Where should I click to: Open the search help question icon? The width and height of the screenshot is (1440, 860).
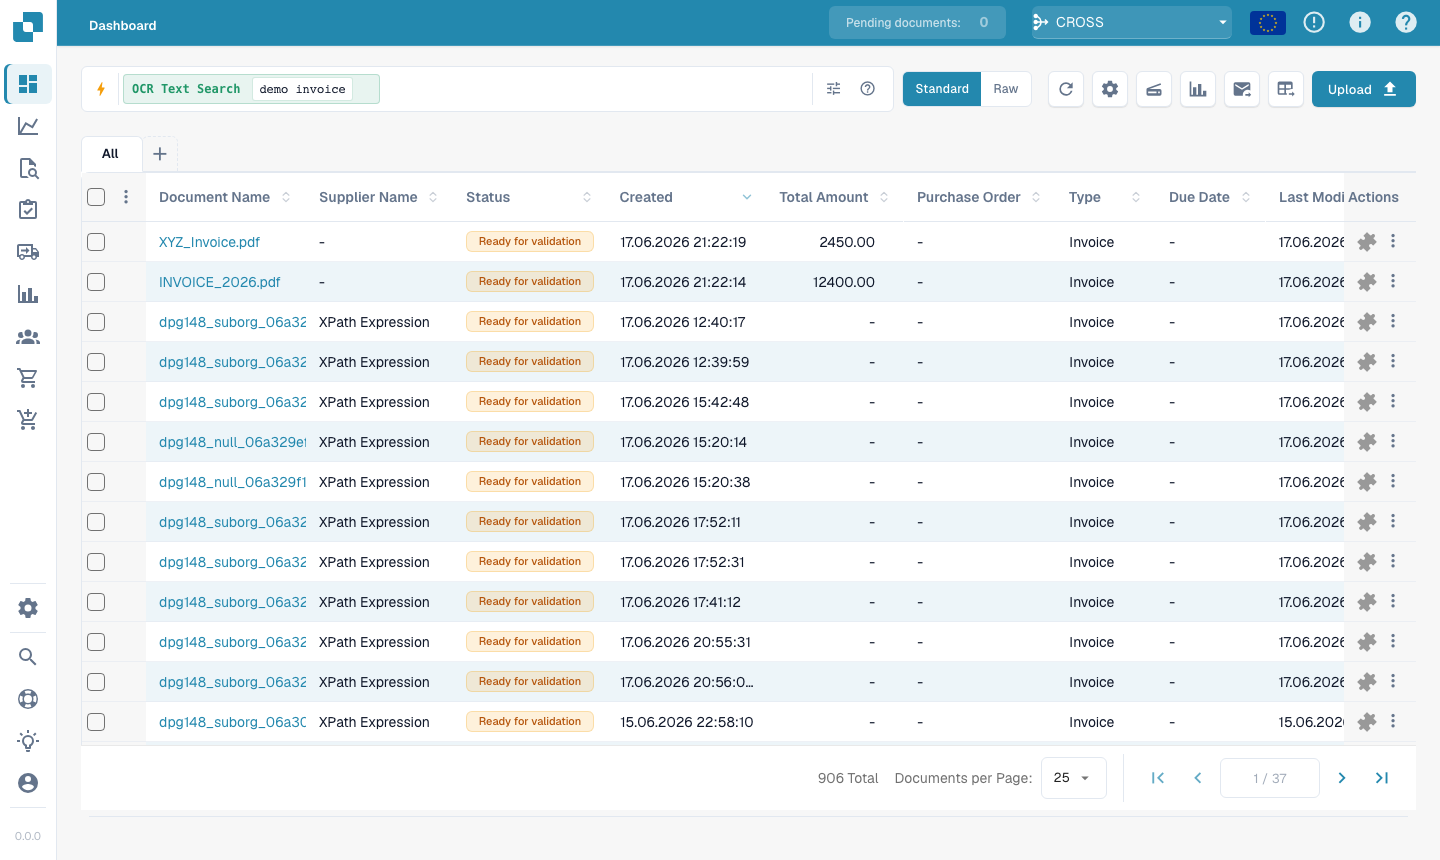click(868, 89)
